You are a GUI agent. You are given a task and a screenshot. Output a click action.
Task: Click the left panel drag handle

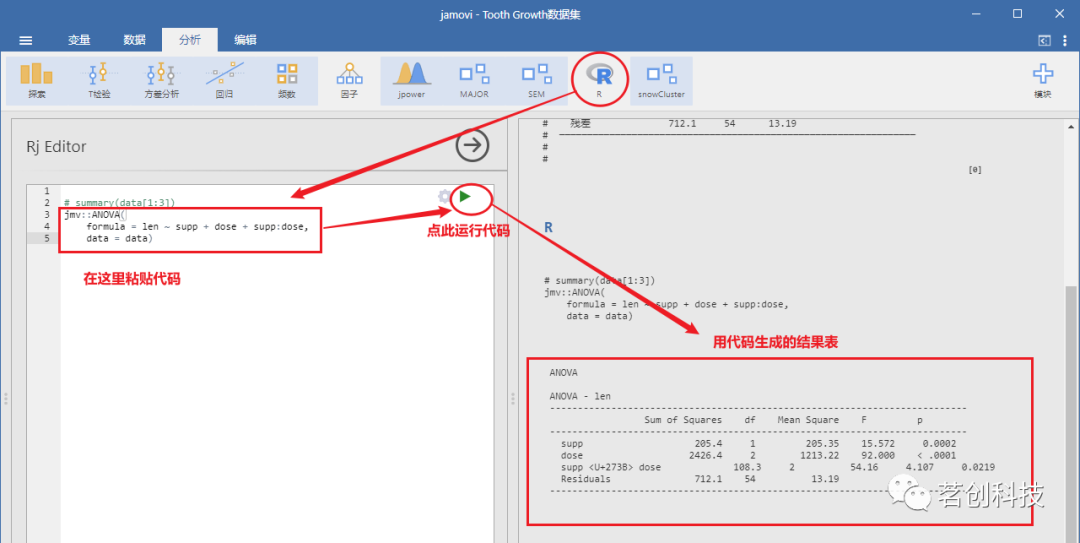(6, 398)
